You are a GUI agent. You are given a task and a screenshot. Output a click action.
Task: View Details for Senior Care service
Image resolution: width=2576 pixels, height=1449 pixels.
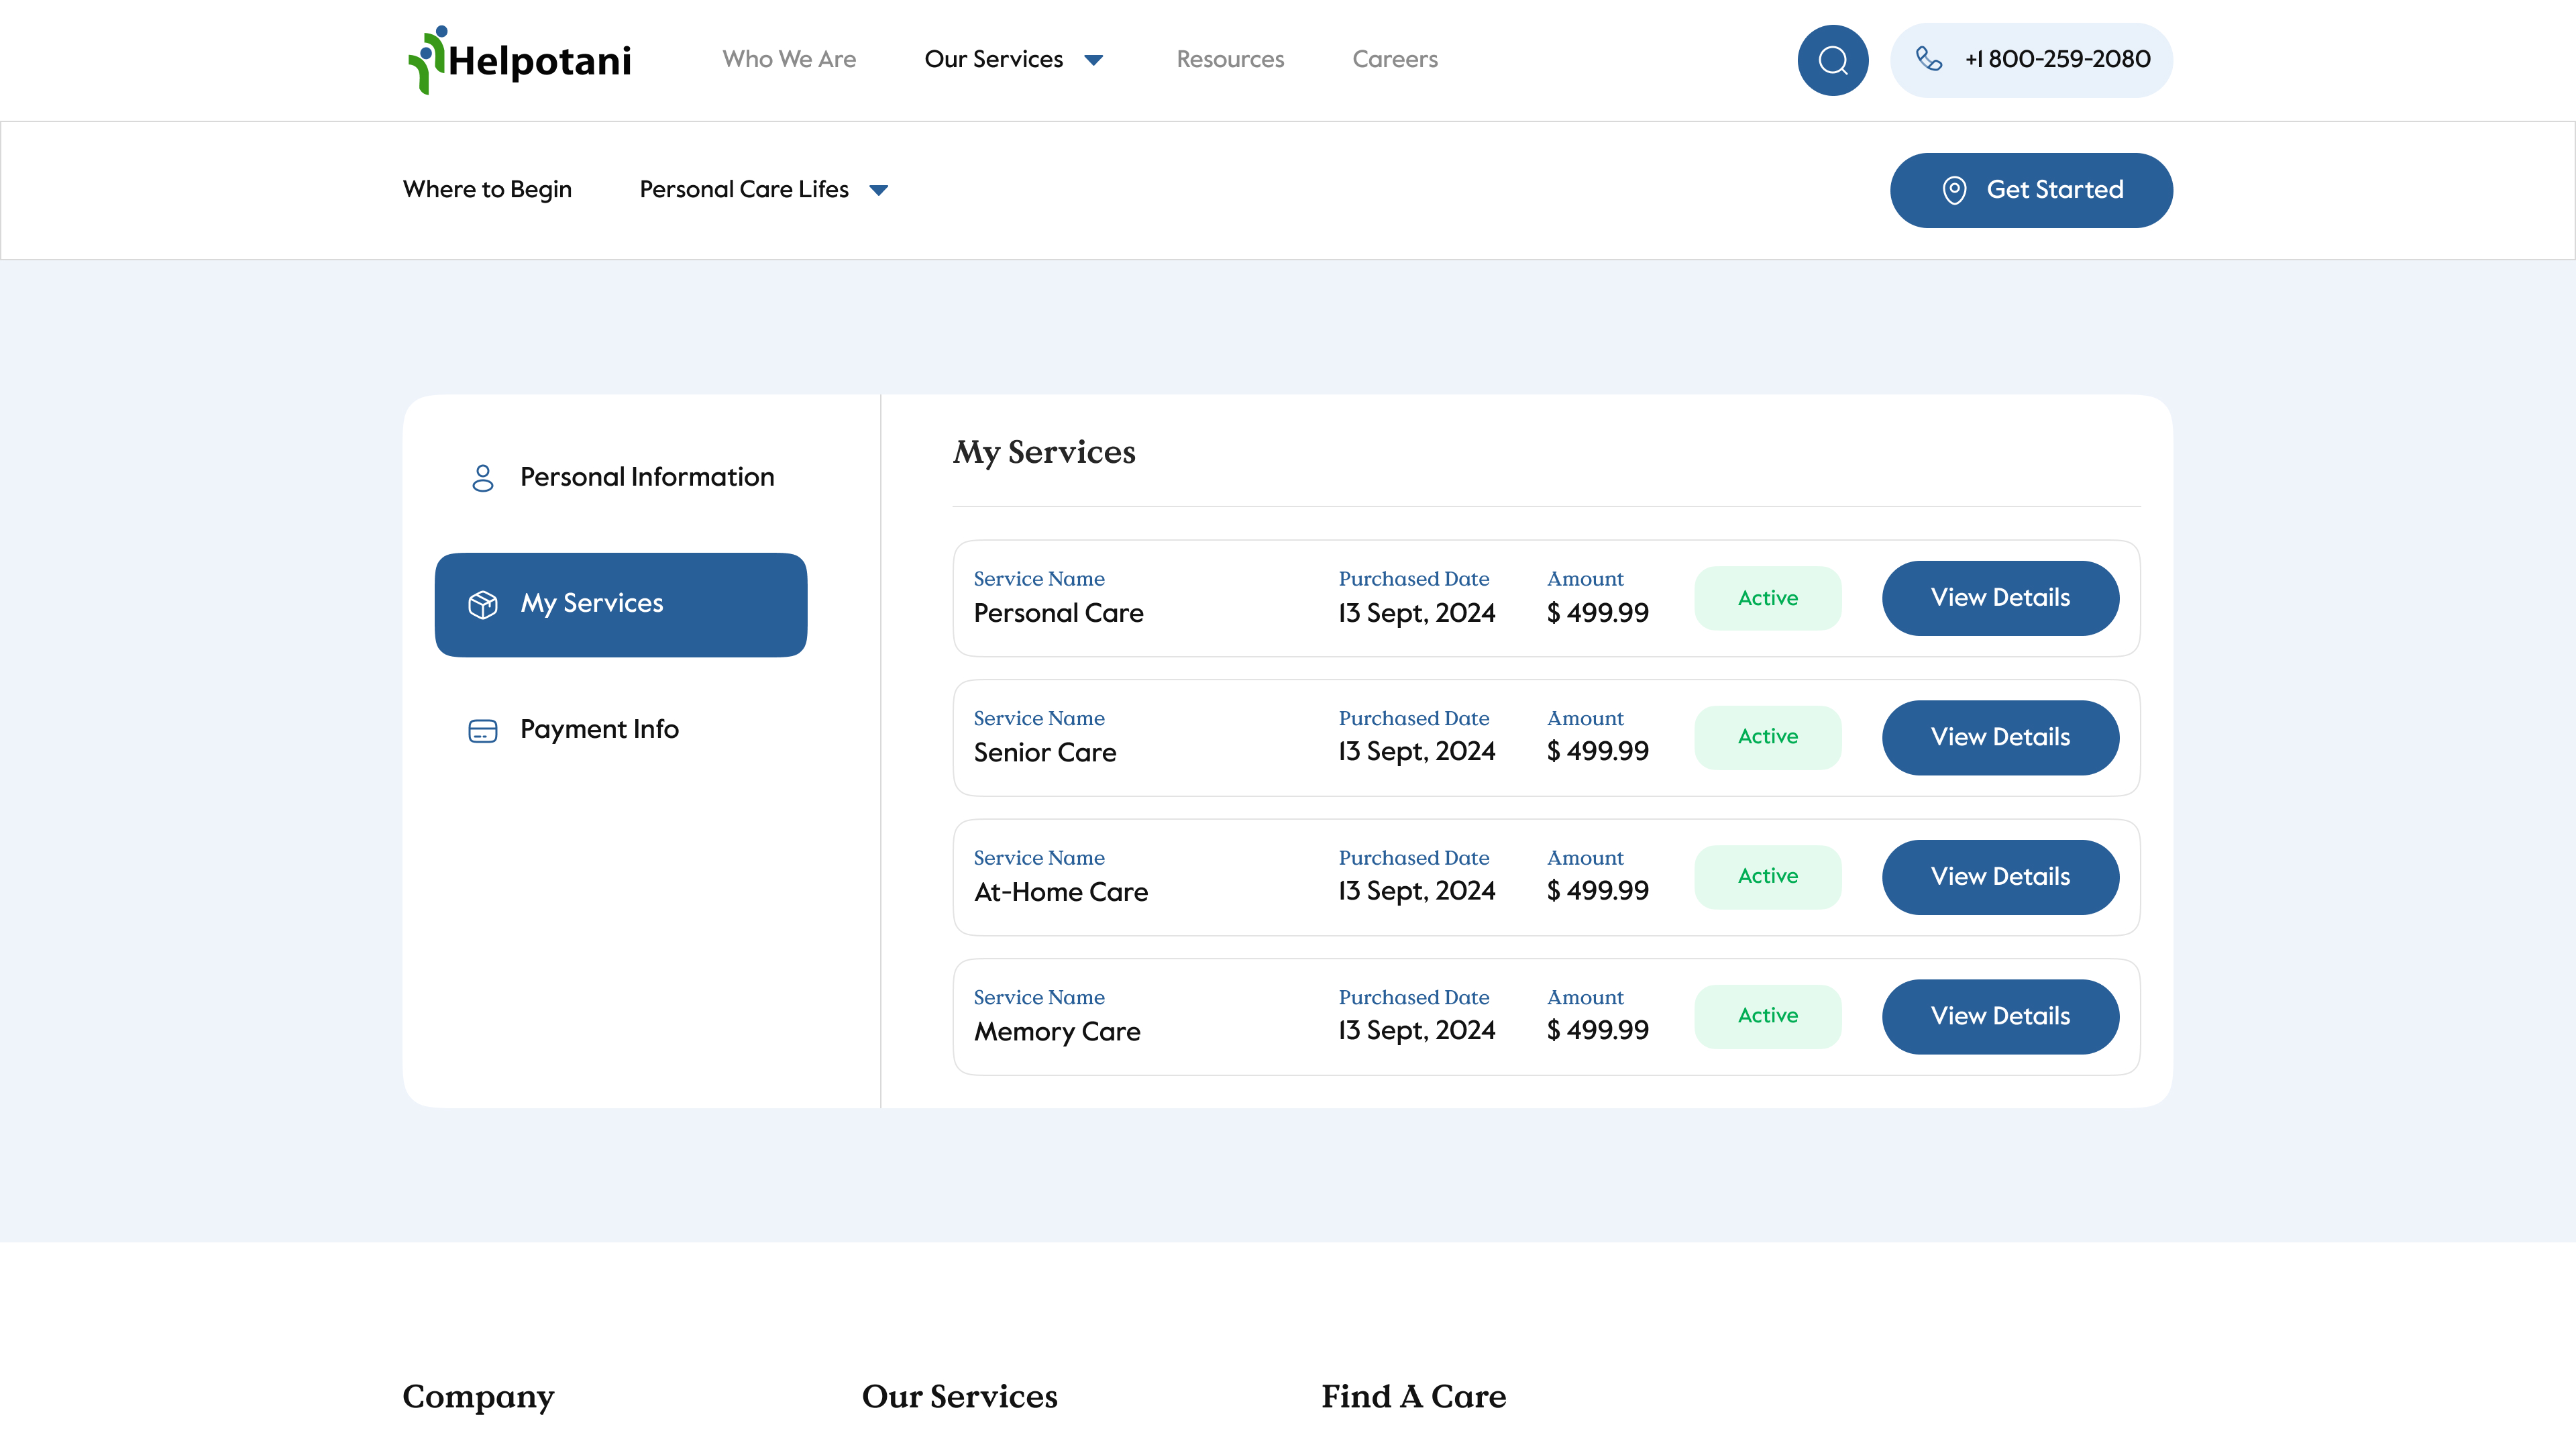coord(2000,737)
